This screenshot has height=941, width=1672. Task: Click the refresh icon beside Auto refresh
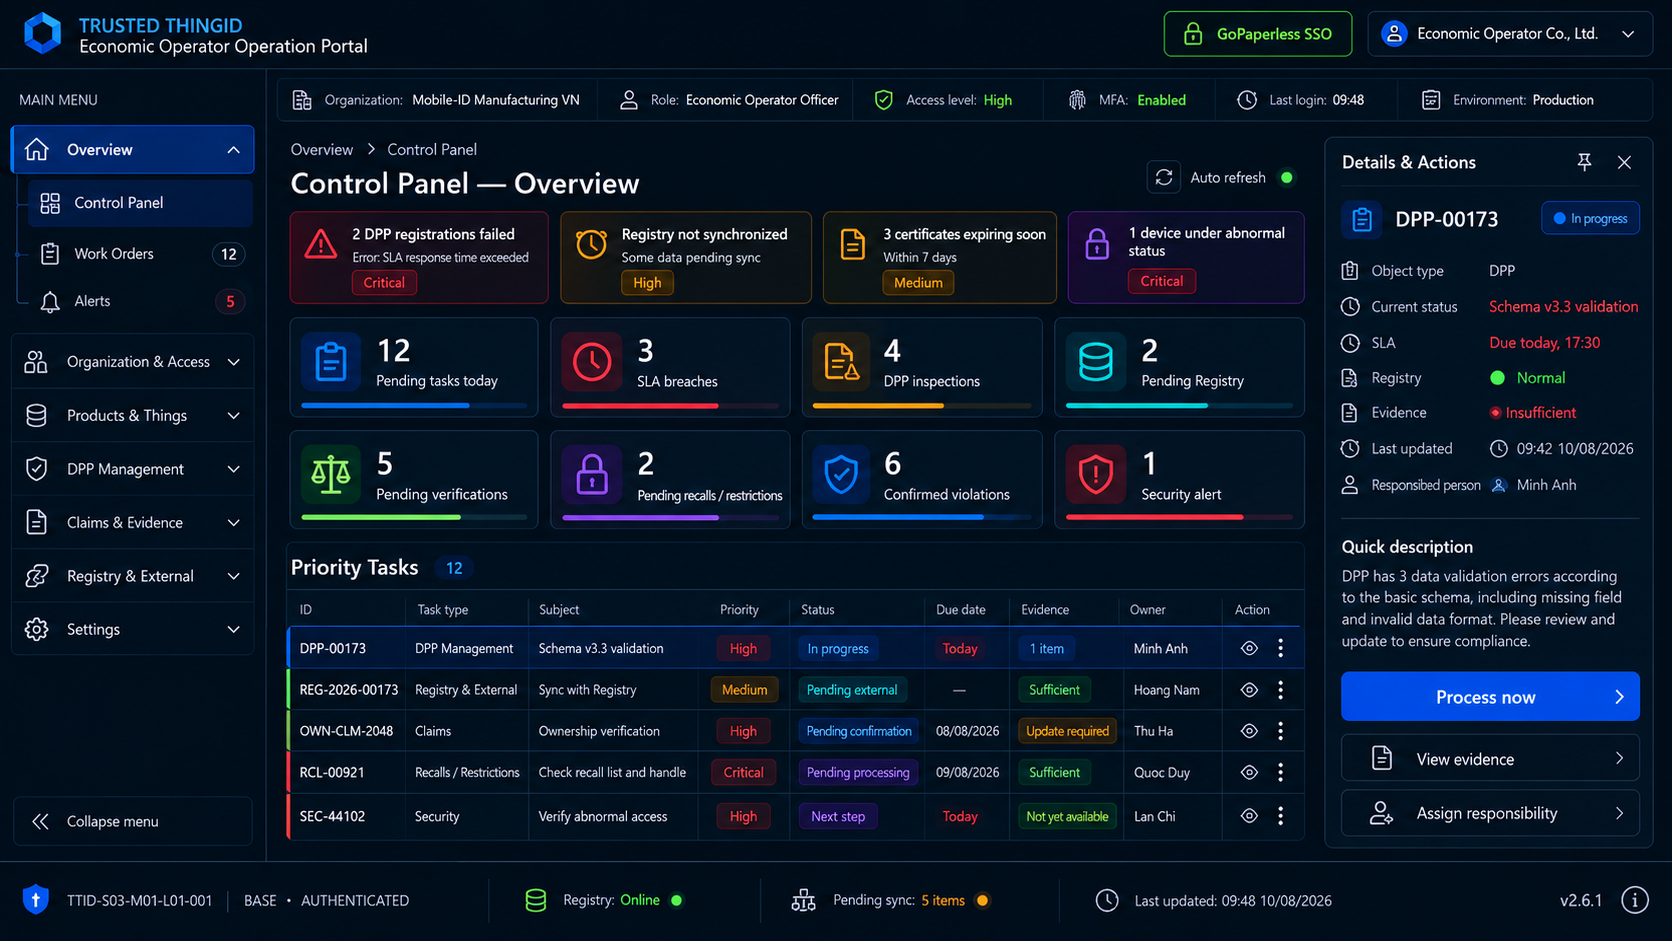(1163, 177)
